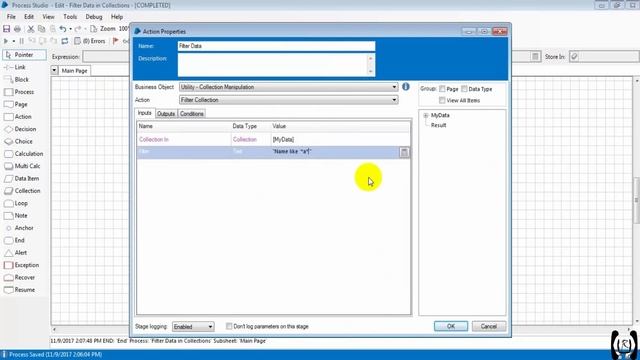This screenshot has width=640, height=360.
Task: Select the Link tool
Action: tap(15, 67)
